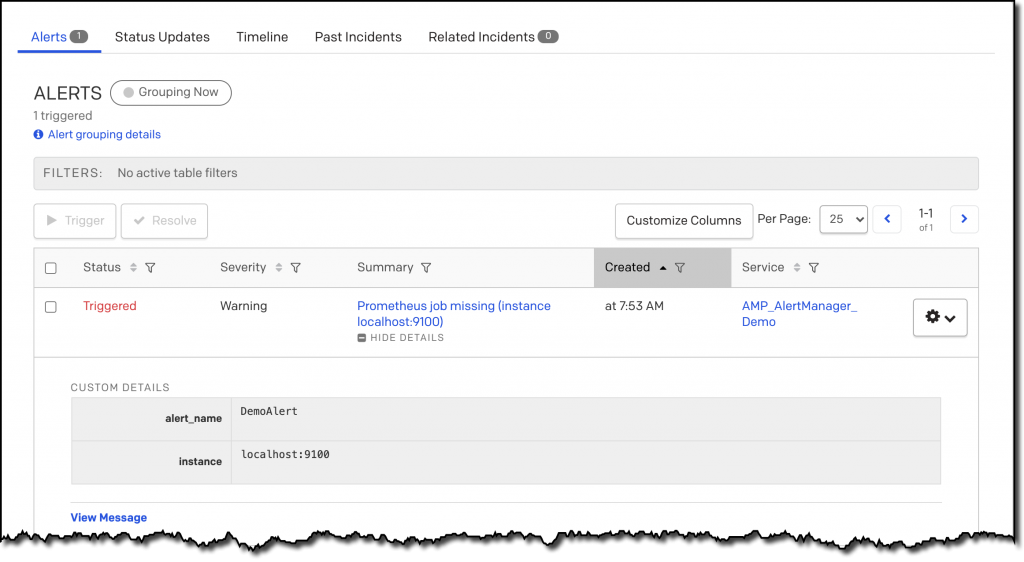Open Prometheus job missing alert link
The width and height of the screenshot is (1024, 562).
click(454, 314)
